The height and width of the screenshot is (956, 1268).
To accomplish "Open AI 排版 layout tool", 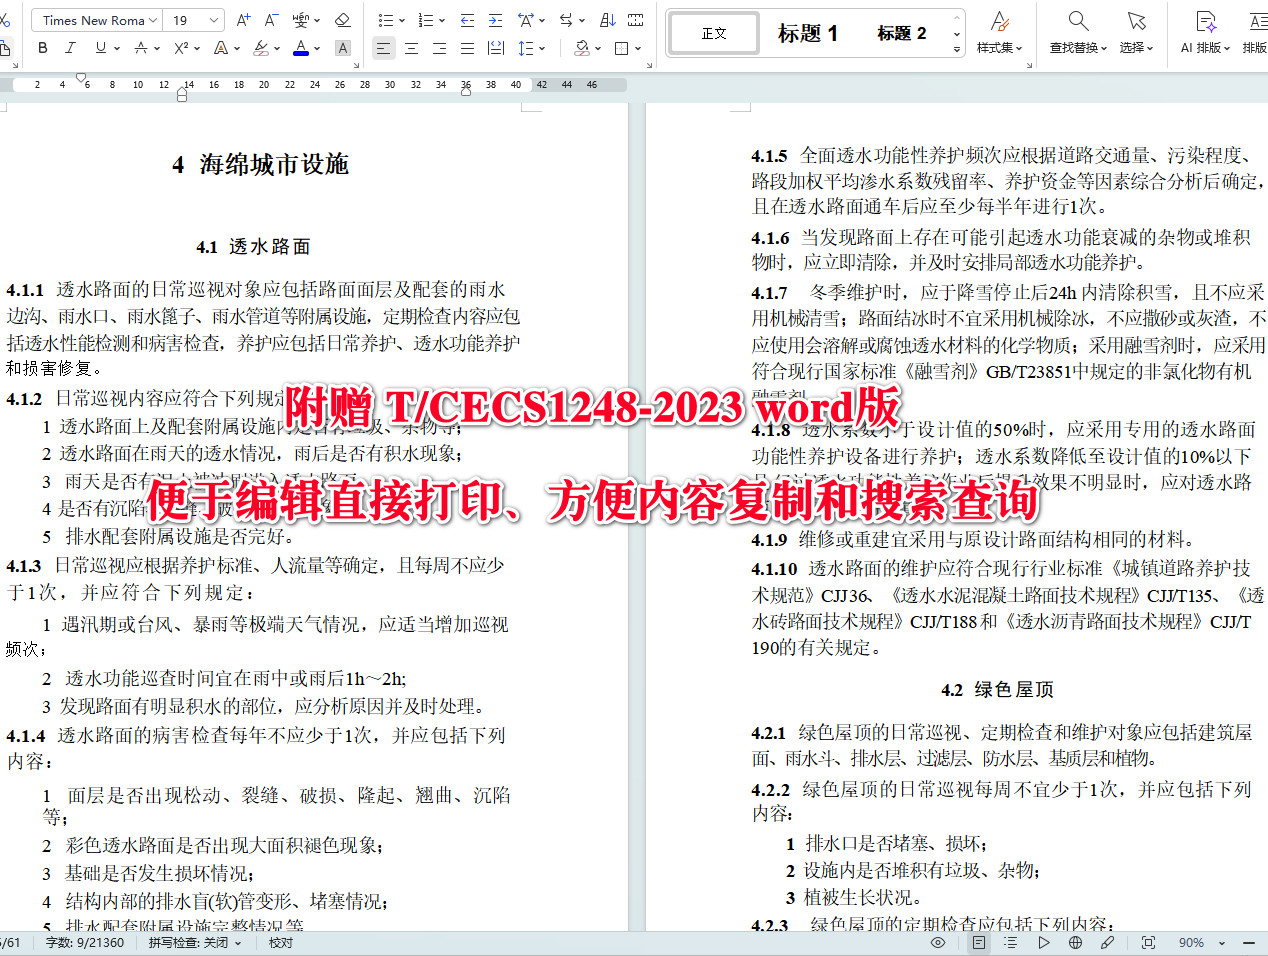I will pos(1206,32).
